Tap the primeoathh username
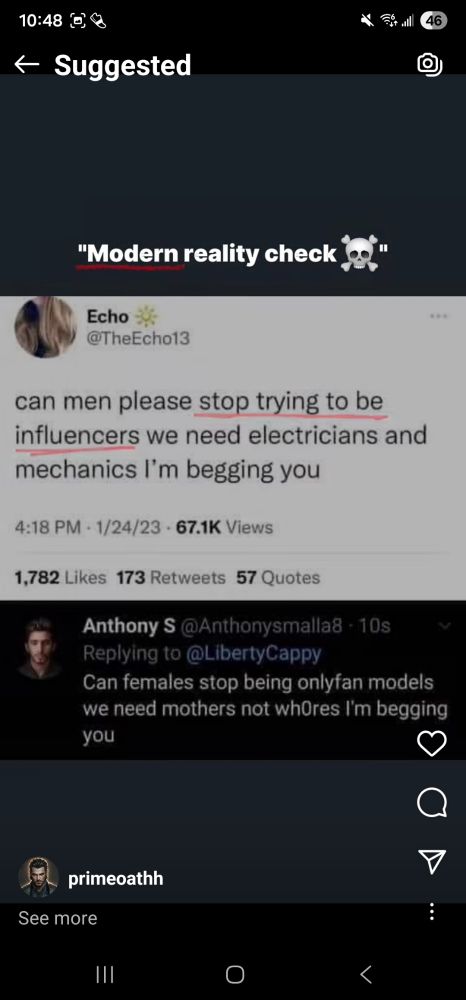The width and height of the screenshot is (466, 1000). [115, 879]
